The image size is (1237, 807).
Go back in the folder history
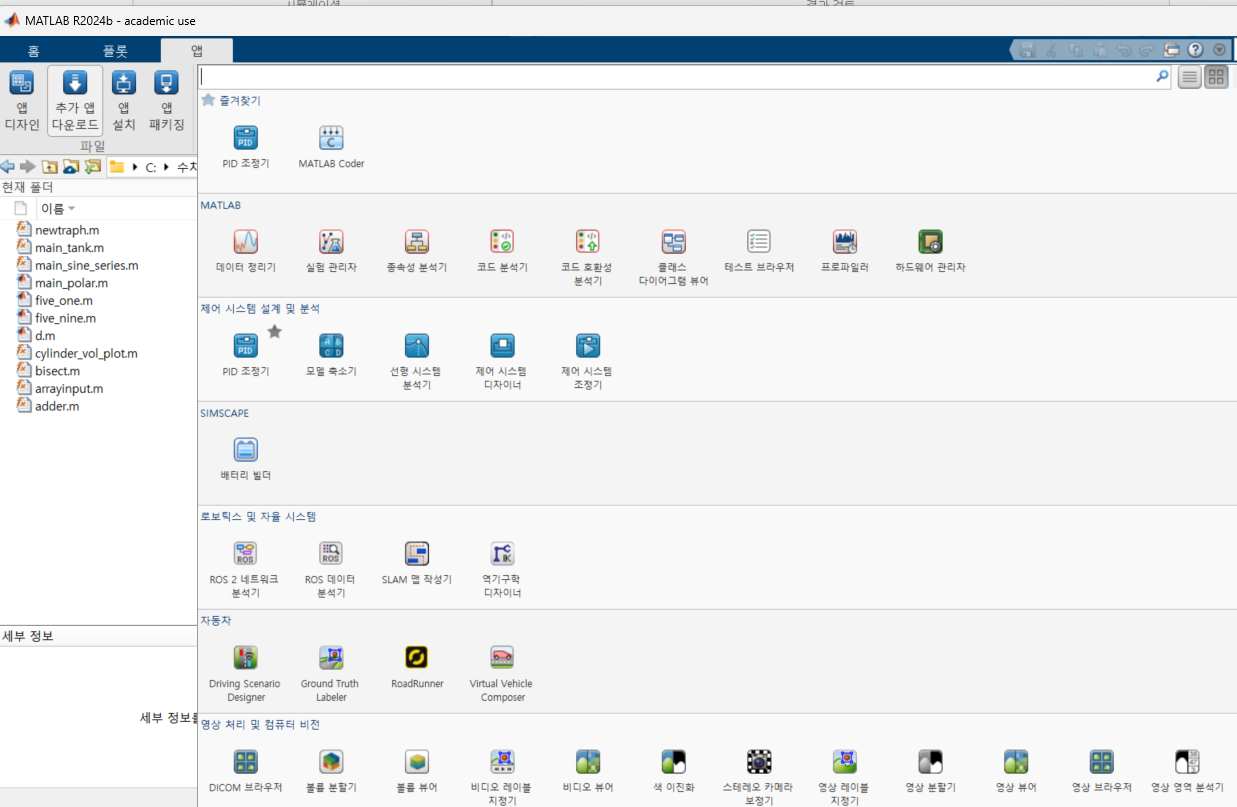click(7, 167)
